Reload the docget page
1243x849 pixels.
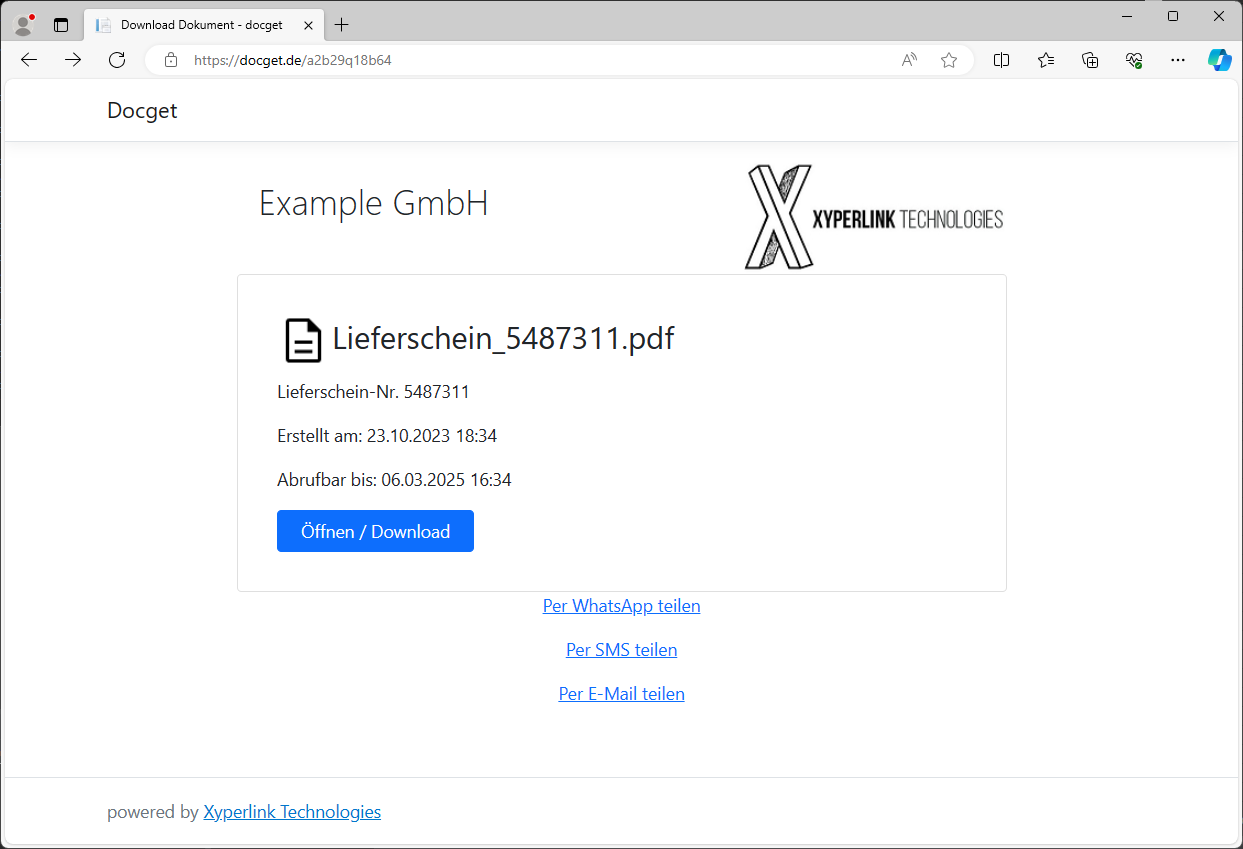point(117,60)
